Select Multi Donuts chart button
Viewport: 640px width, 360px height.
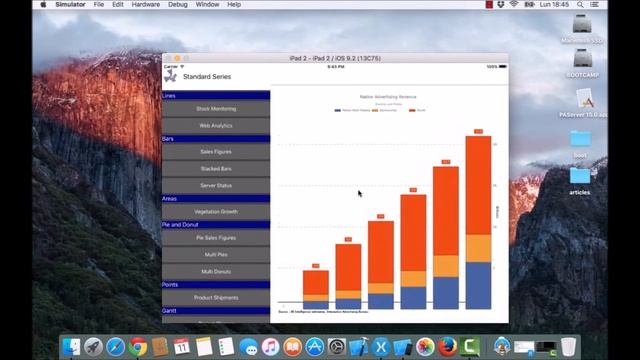coord(216,271)
